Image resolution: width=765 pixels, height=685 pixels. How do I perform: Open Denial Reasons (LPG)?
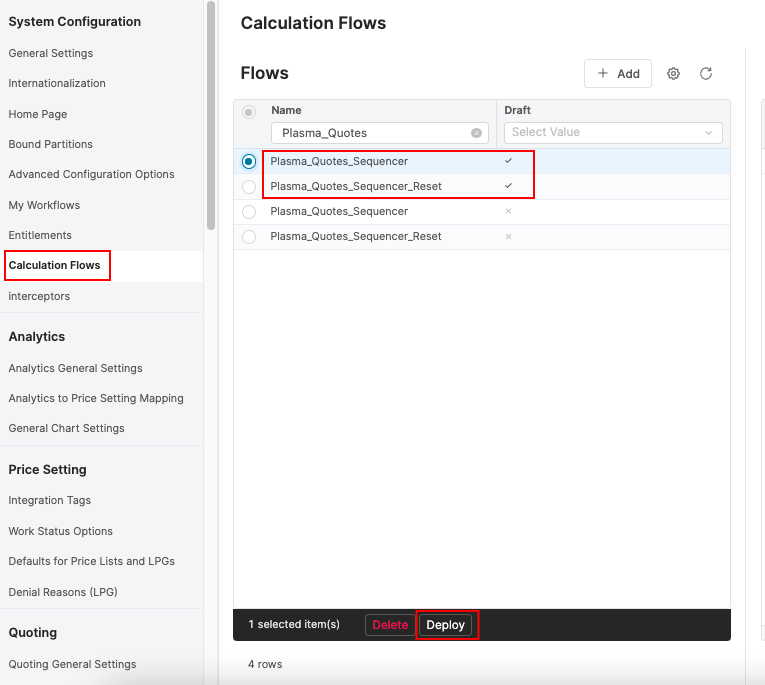click(x=63, y=592)
